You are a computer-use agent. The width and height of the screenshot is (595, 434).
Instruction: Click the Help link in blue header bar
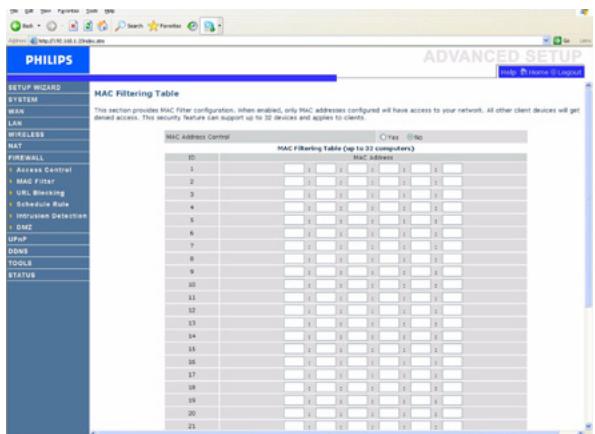509,72
